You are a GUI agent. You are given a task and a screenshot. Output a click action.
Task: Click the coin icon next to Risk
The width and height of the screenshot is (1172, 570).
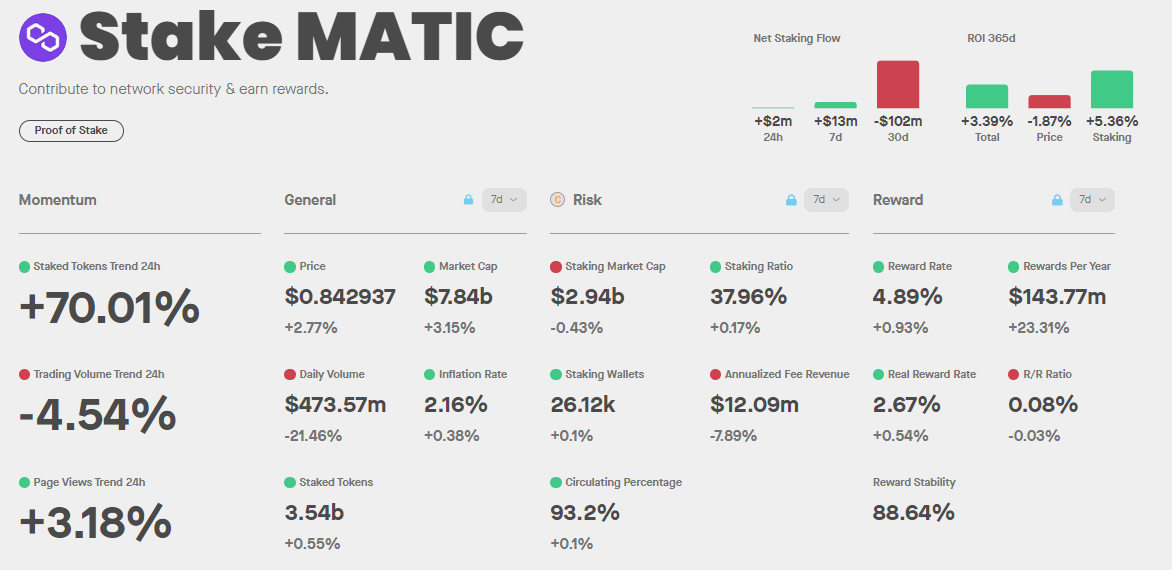pyautogui.click(x=558, y=200)
